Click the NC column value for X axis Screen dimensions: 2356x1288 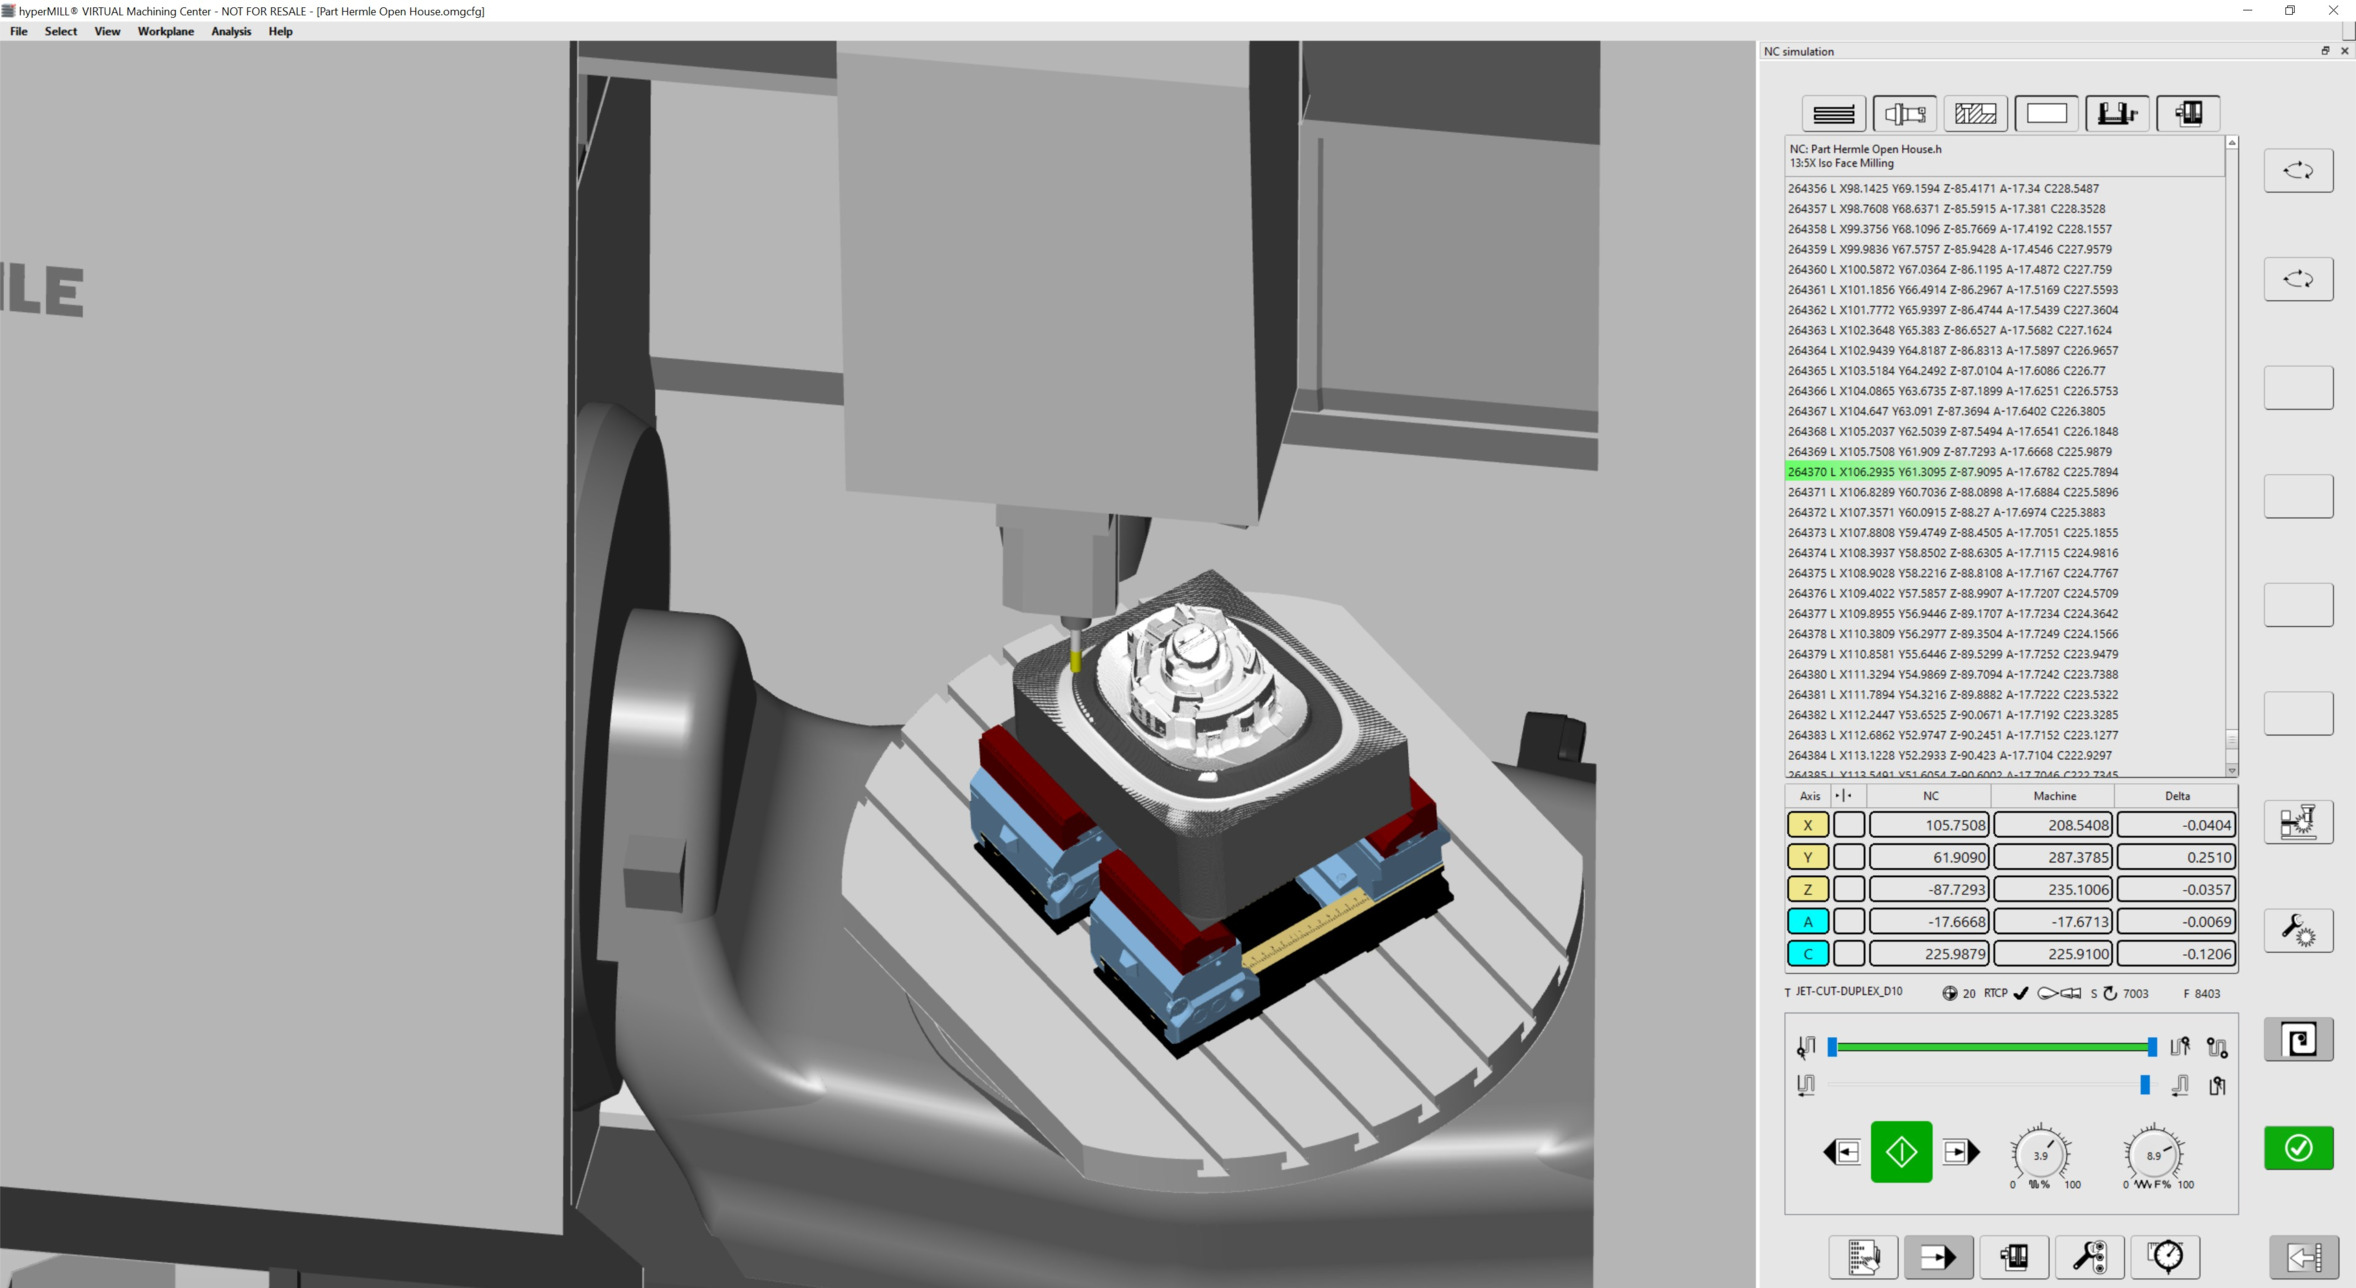pos(1929,825)
